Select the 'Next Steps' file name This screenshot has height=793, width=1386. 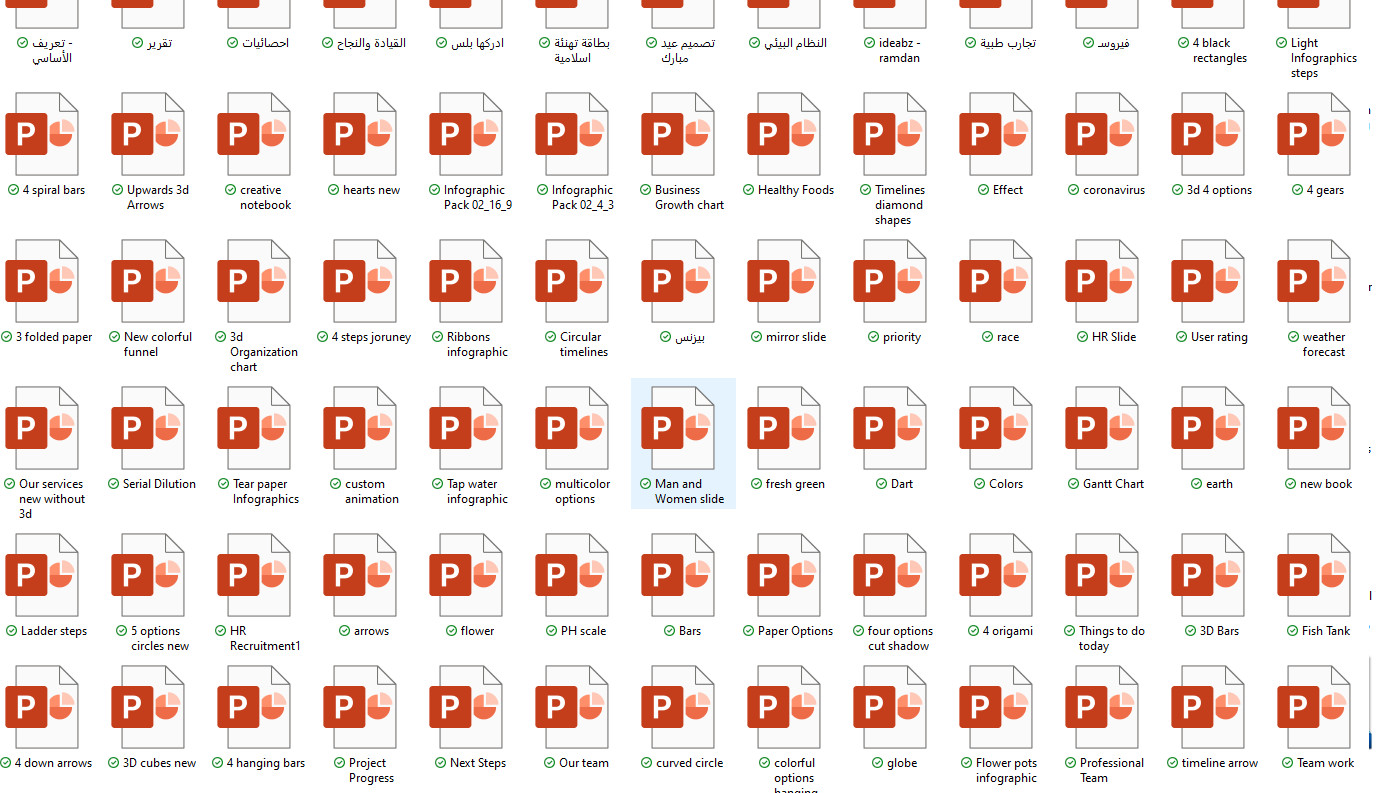[x=477, y=763]
